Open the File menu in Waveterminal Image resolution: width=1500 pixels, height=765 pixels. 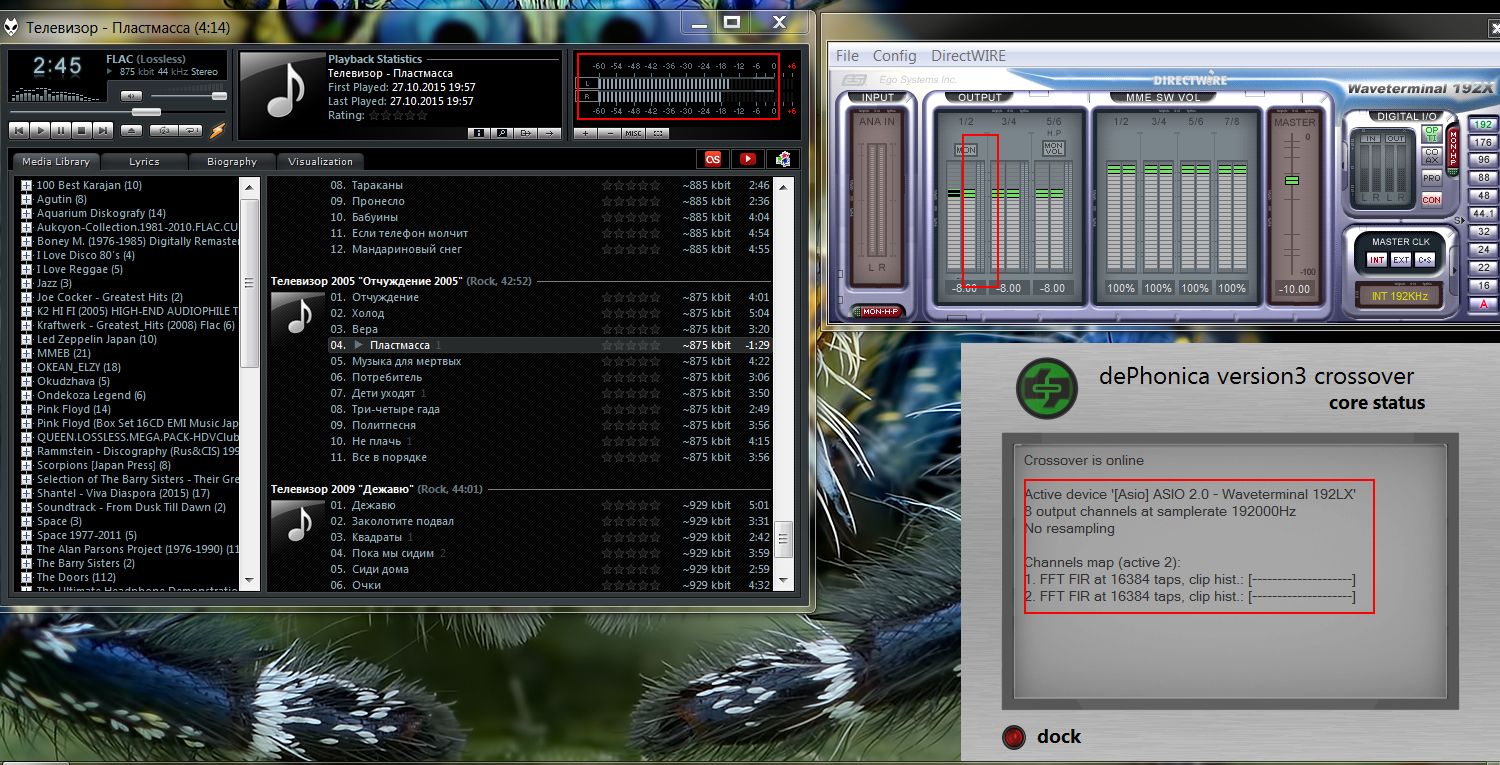pyautogui.click(x=847, y=56)
